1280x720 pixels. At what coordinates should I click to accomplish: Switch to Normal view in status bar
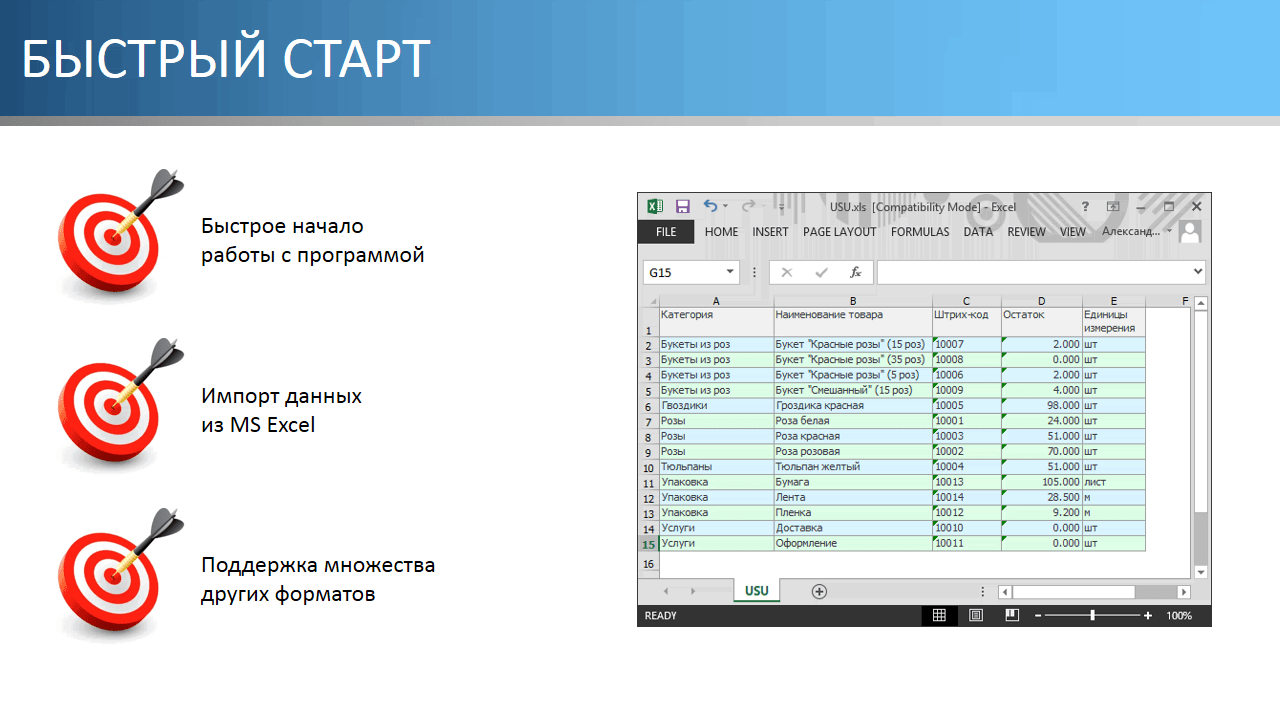[x=939, y=616]
